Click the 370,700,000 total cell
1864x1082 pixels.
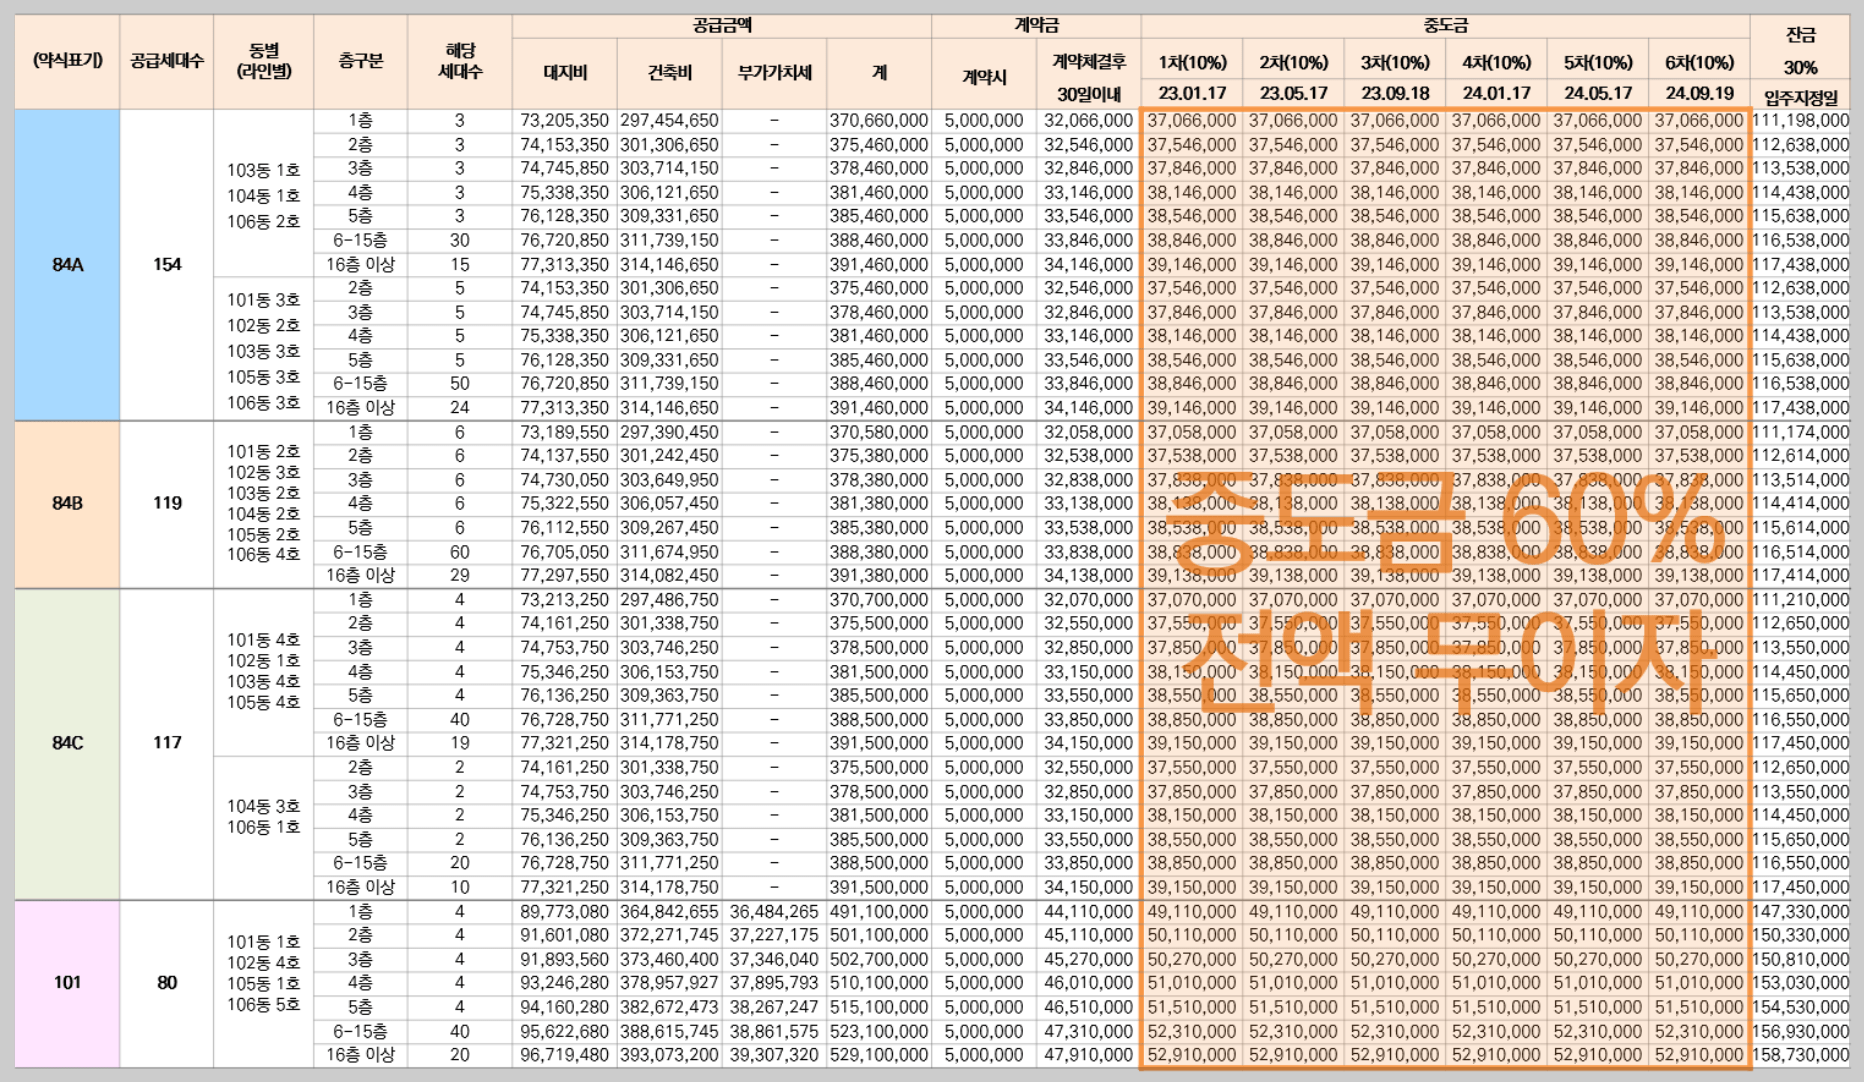pyautogui.click(x=879, y=600)
